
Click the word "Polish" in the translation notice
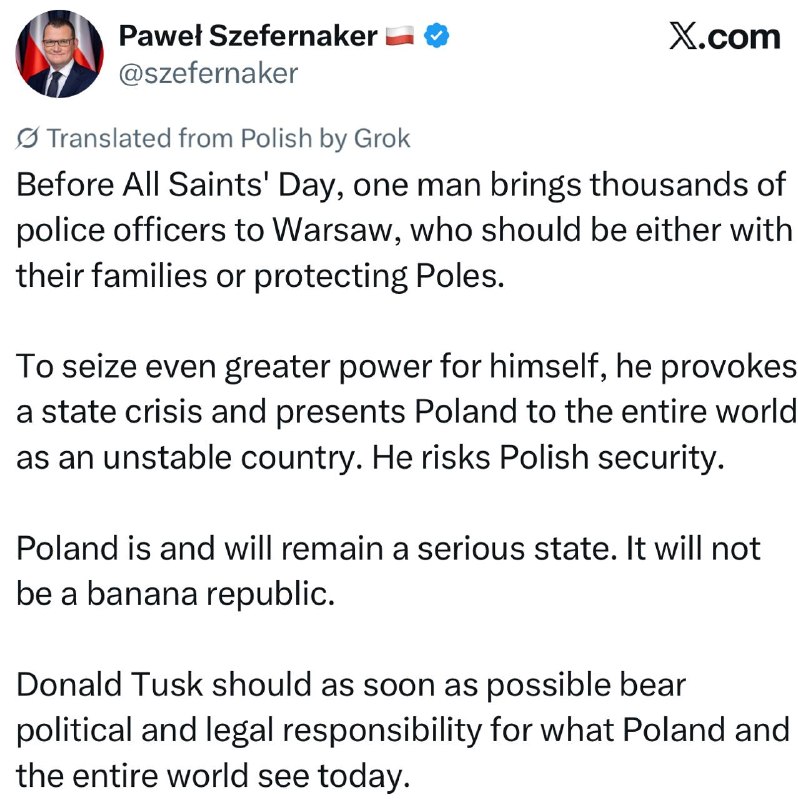(276, 138)
